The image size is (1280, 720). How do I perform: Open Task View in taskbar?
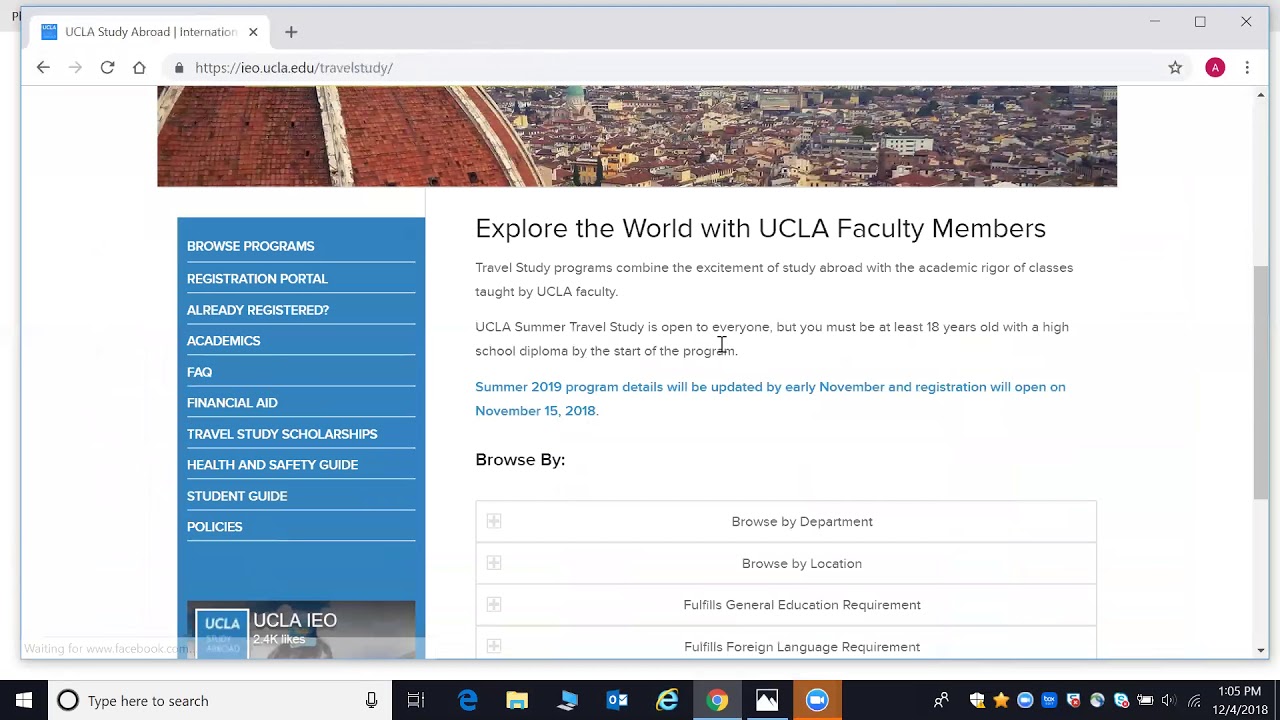point(416,701)
